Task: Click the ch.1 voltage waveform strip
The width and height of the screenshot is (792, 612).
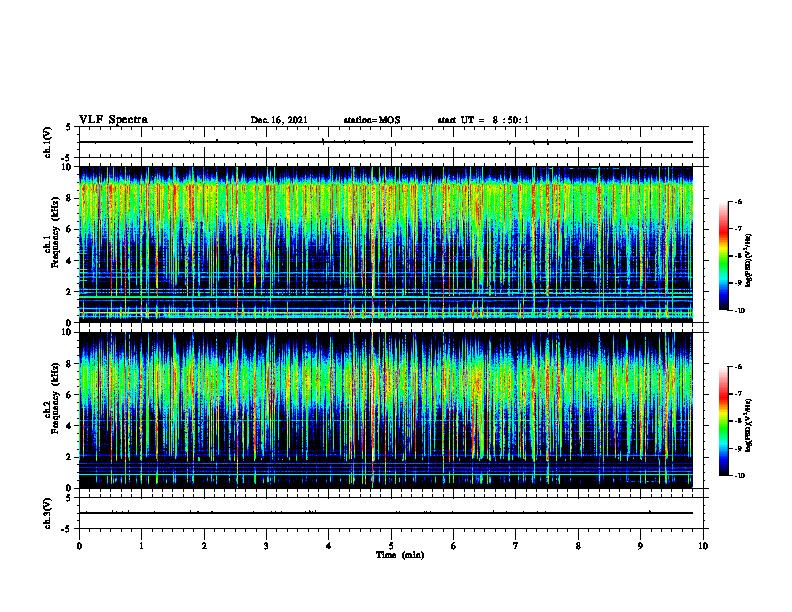Action: tap(391, 142)
